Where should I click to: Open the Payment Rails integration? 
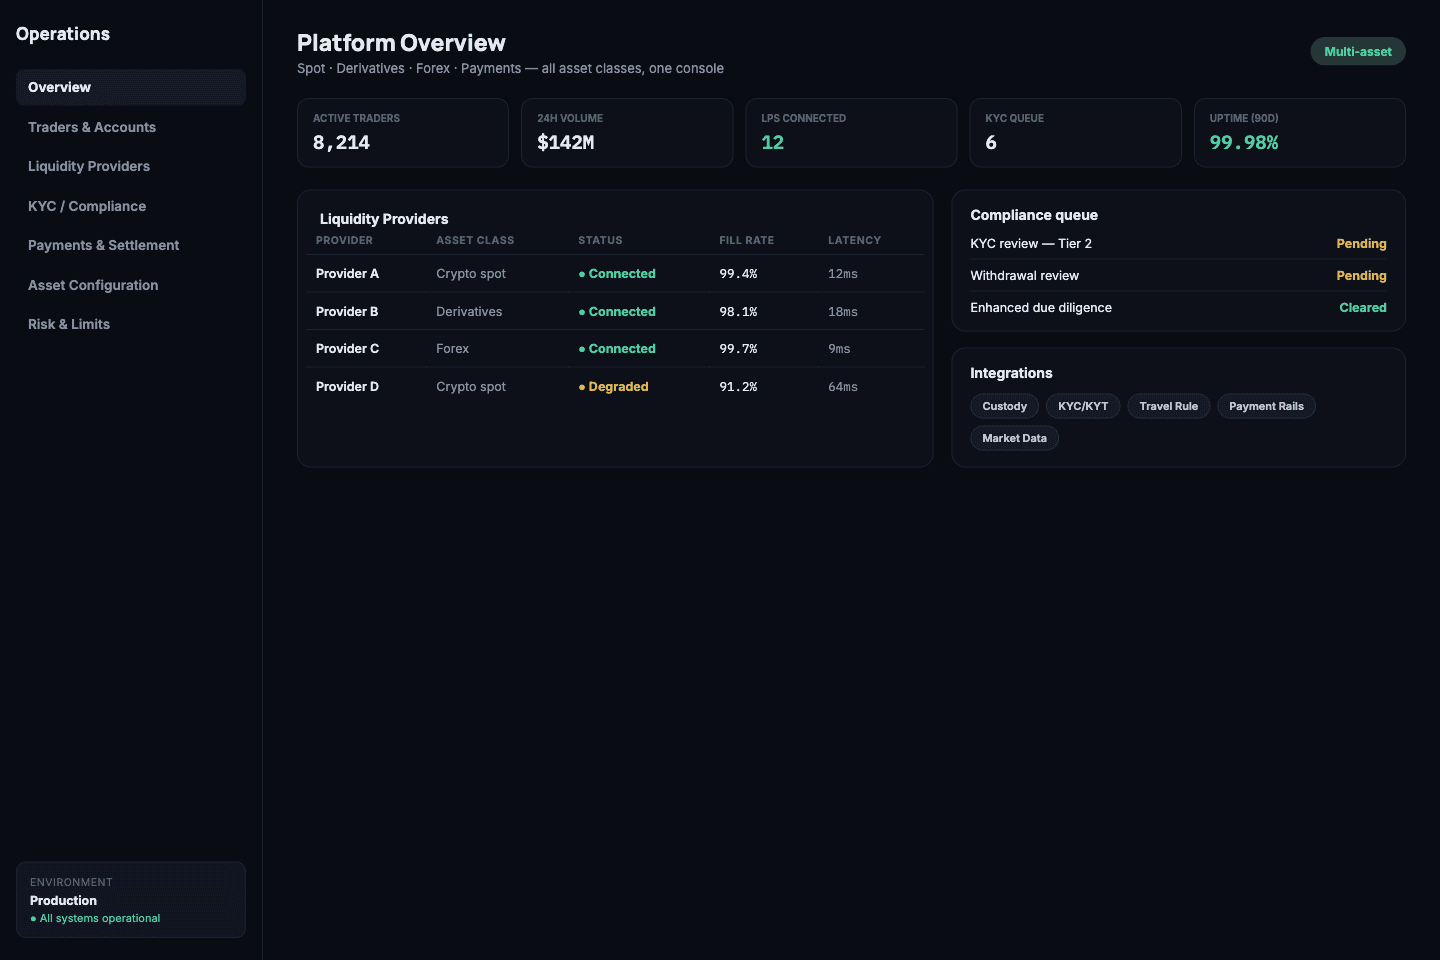coord(1266,406)
